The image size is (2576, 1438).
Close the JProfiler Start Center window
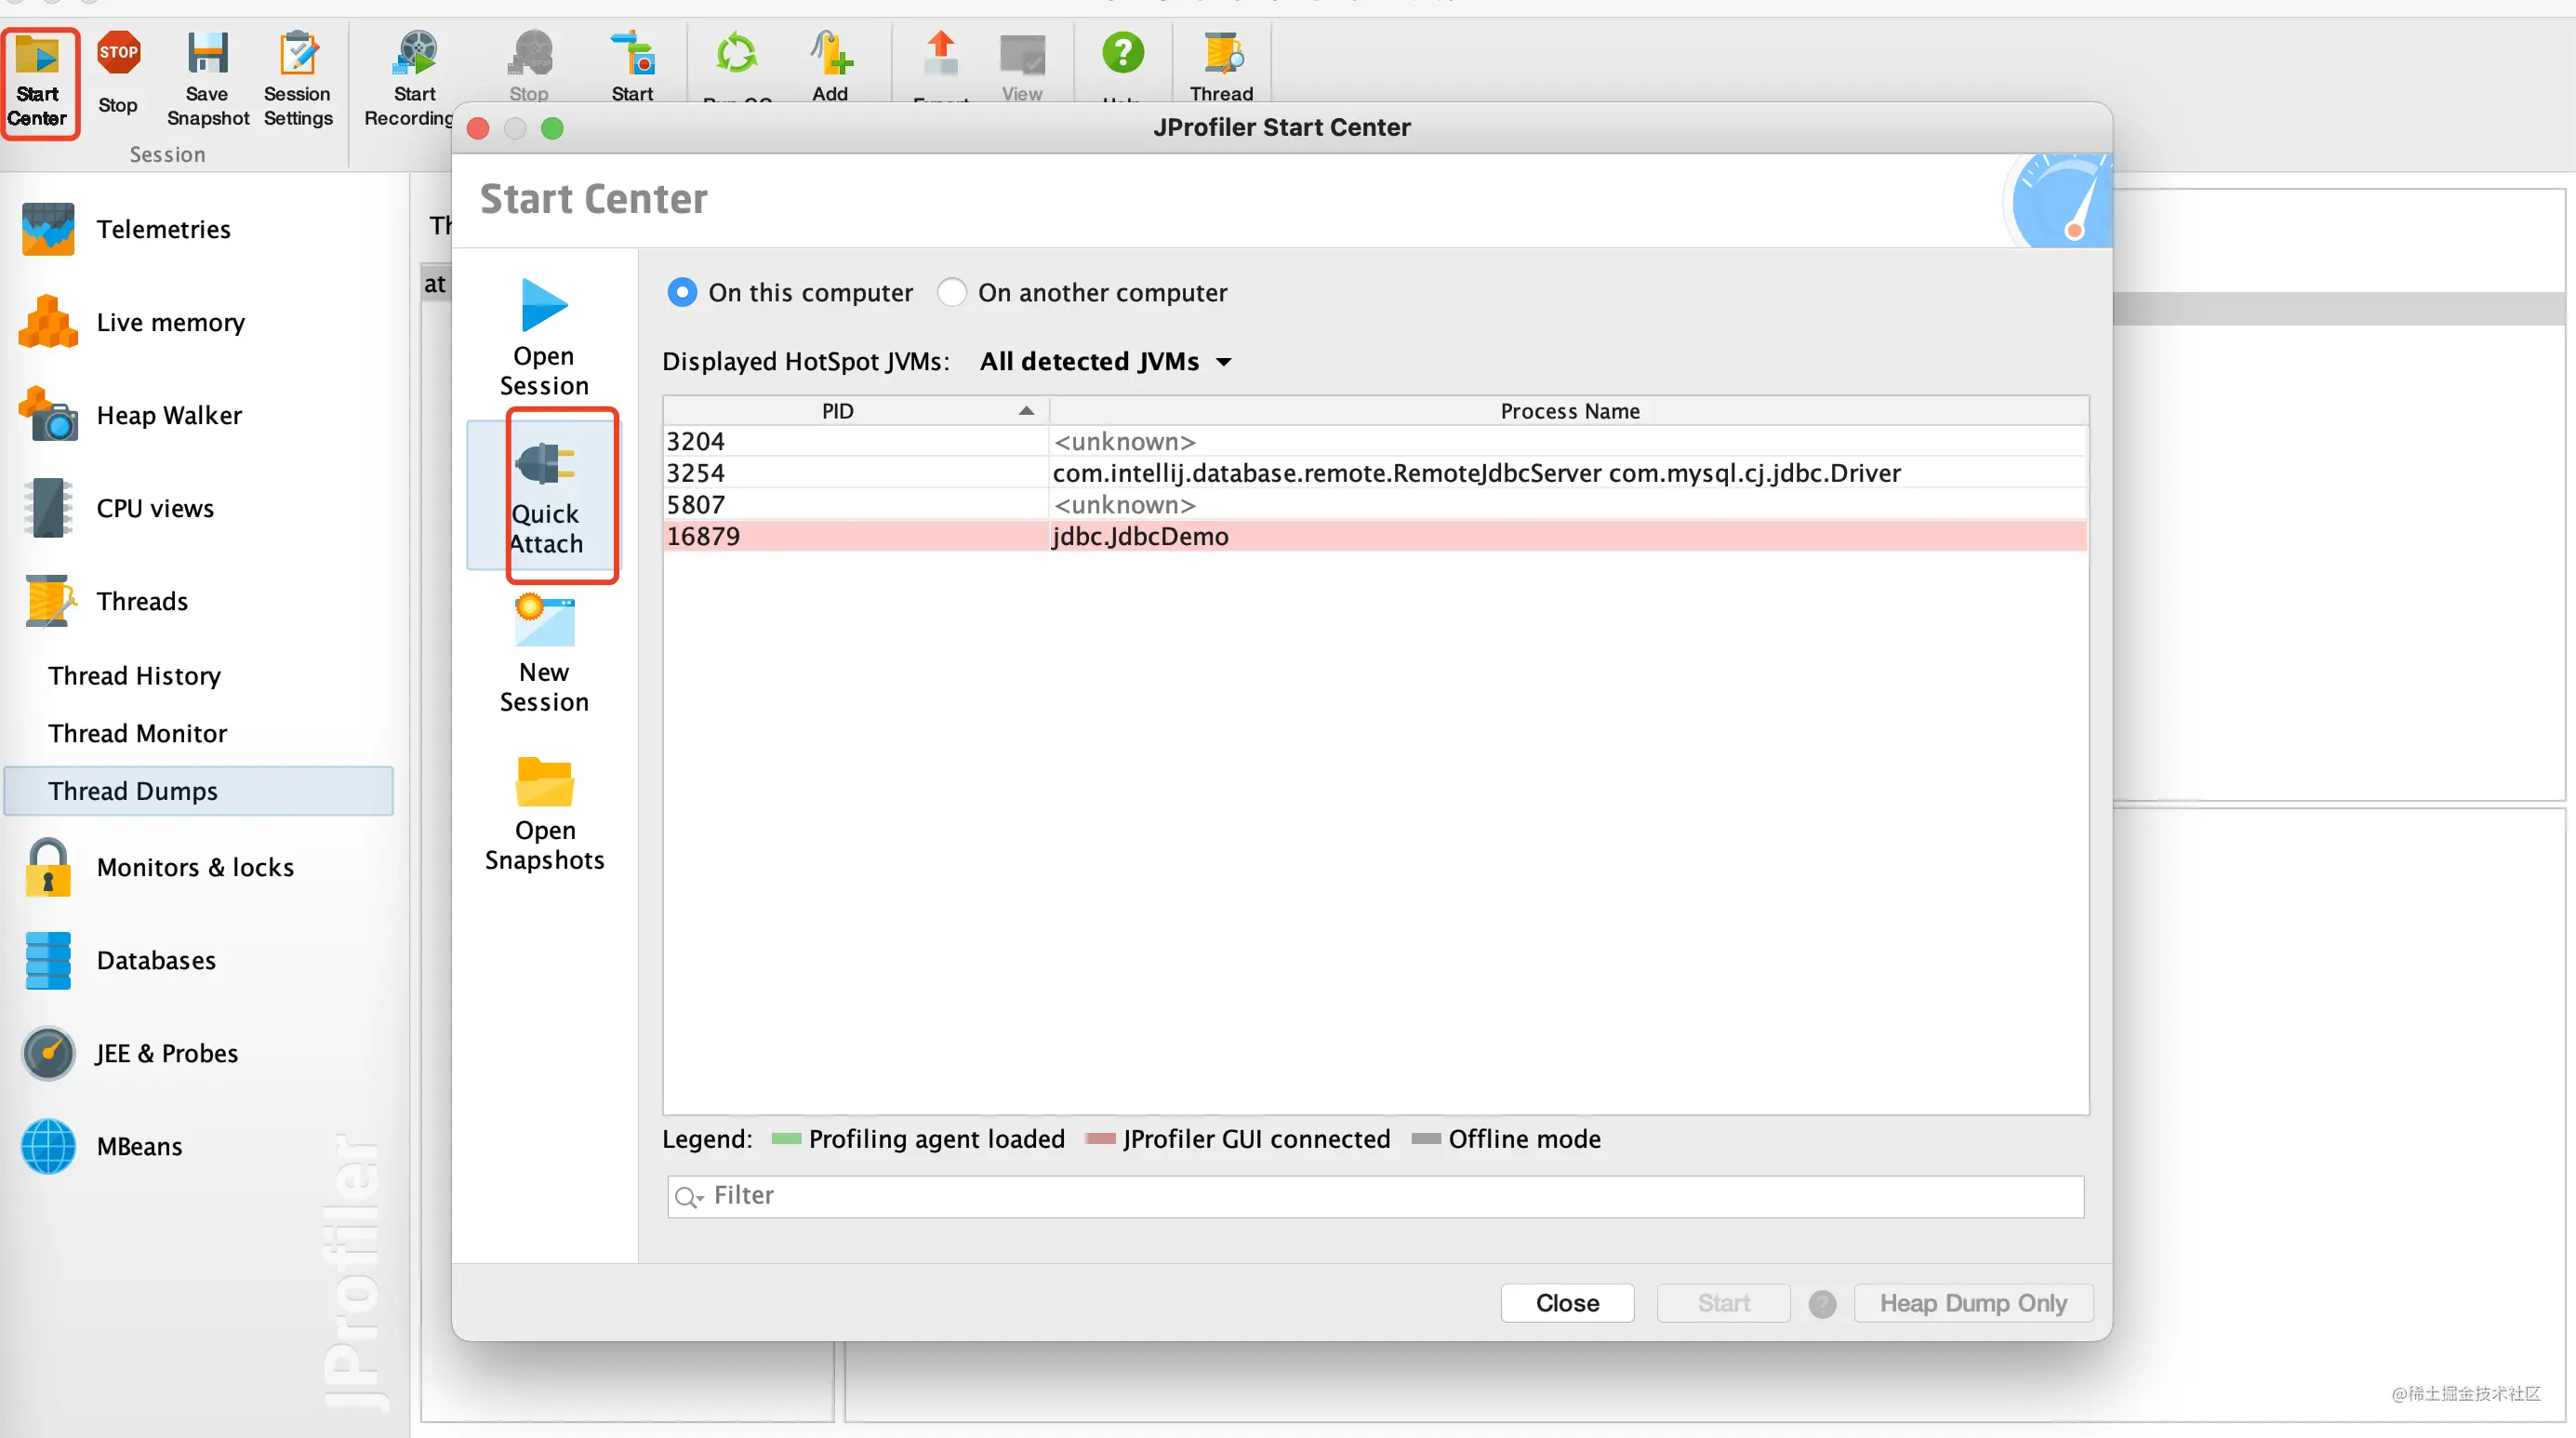click(x=478, y=128)
